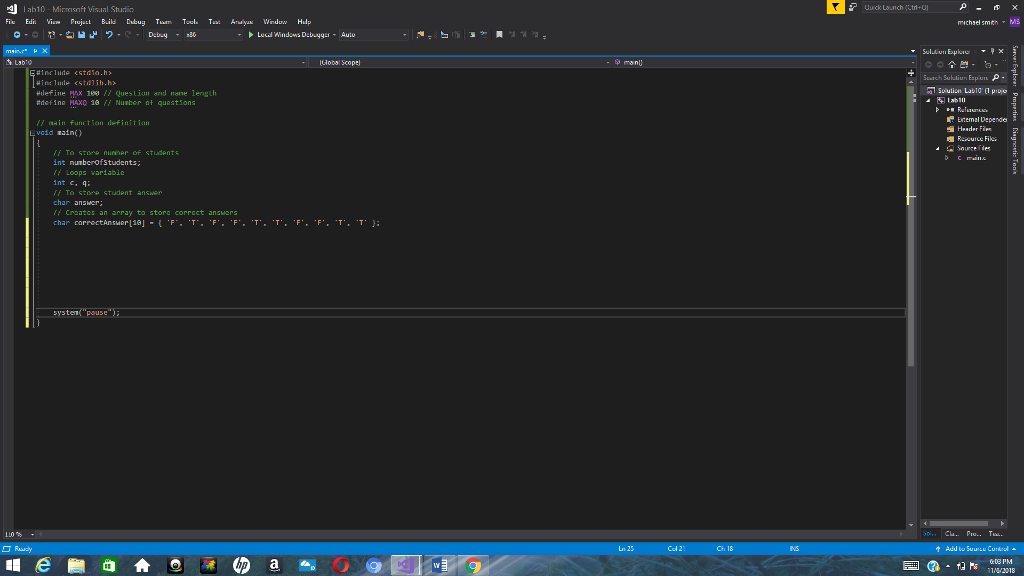
Task: Open the Analyze menu
Action: click(241, 21)
